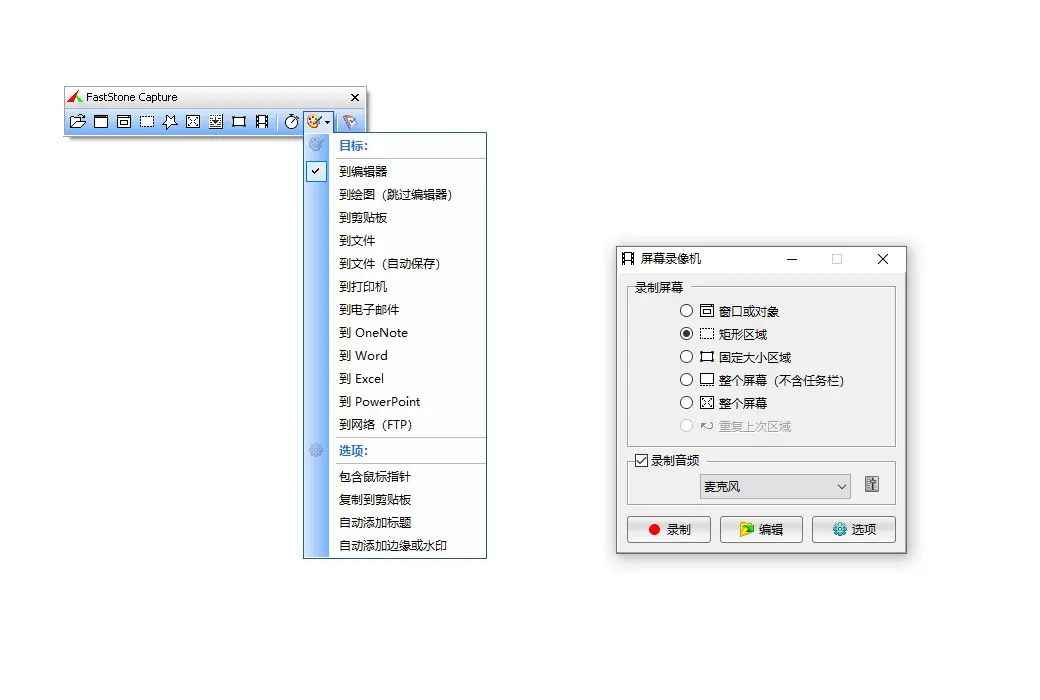Click audio settings icon next to 麦克风

(x=872, y=485)
